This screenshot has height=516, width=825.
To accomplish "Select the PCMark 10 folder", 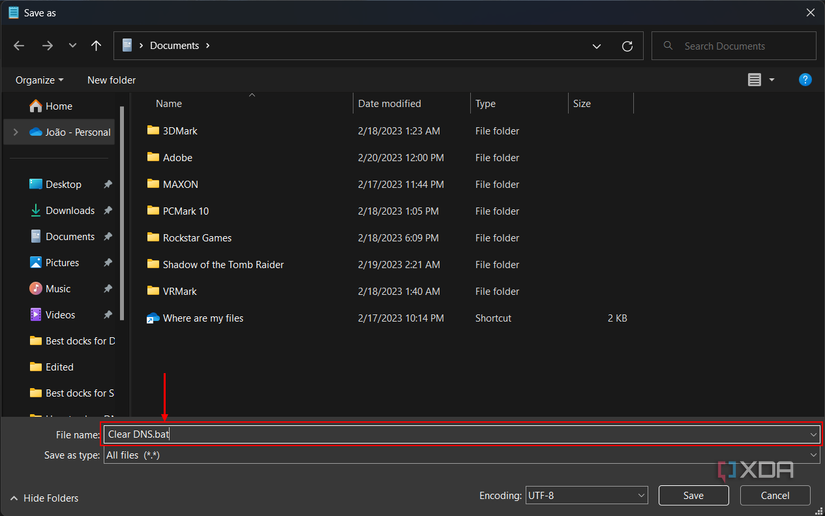I will 178,211.
